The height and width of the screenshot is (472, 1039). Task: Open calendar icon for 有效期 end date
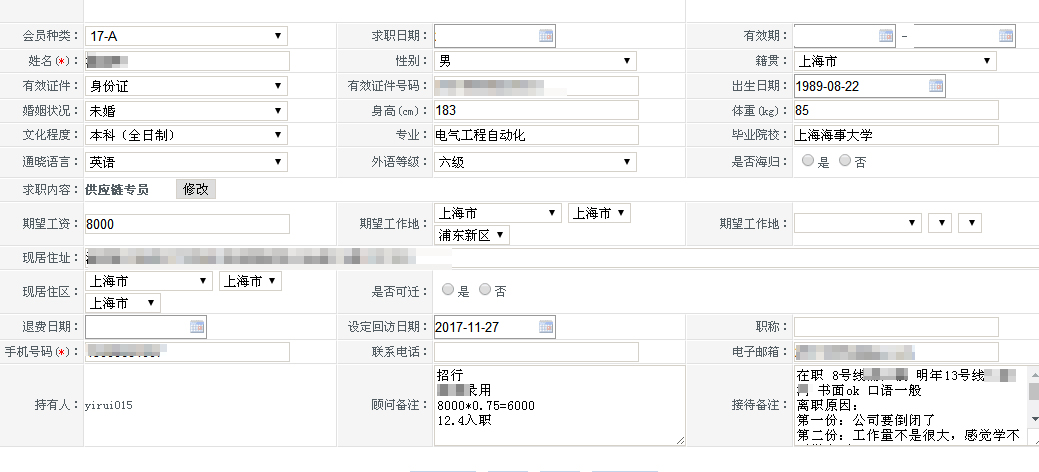tap(1006, 36)
